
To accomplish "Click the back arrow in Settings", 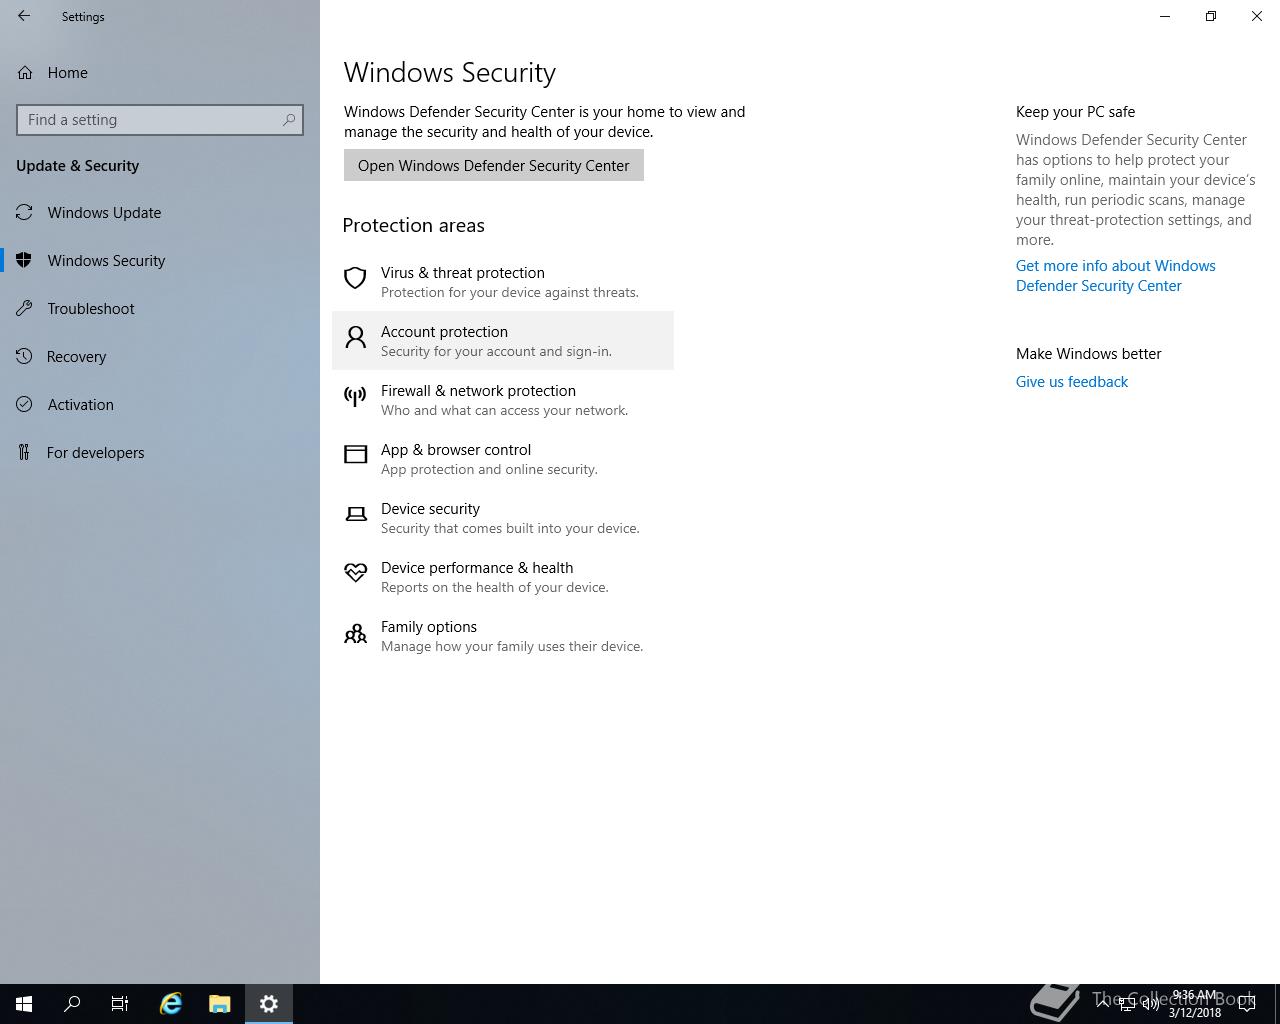I will pos(24,16).
